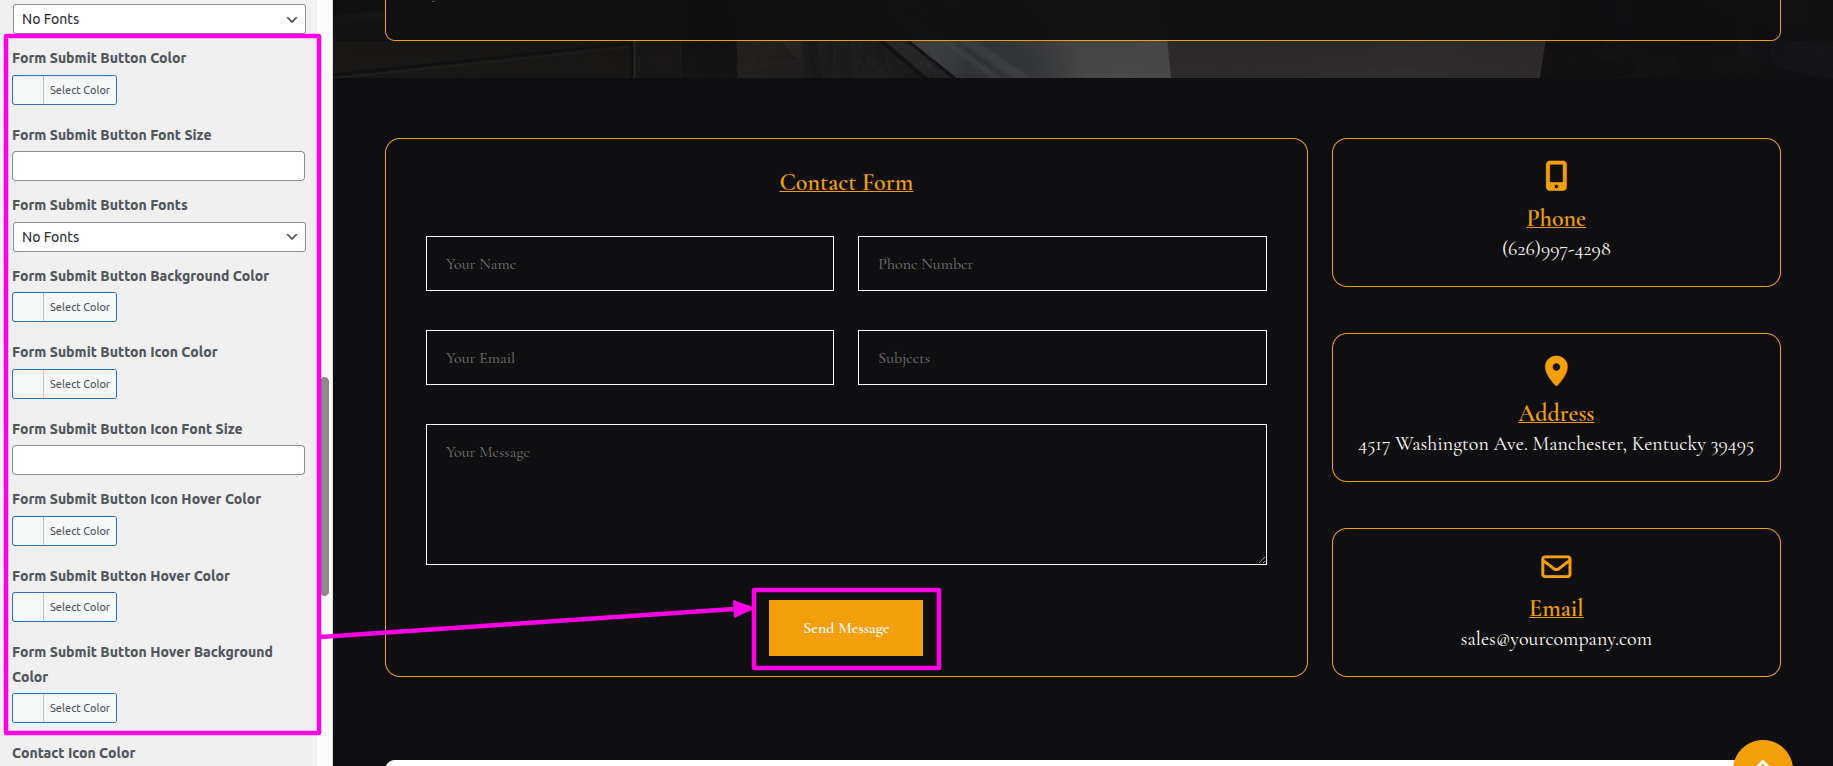Click the envelope Email icon

click(1556, 567)
